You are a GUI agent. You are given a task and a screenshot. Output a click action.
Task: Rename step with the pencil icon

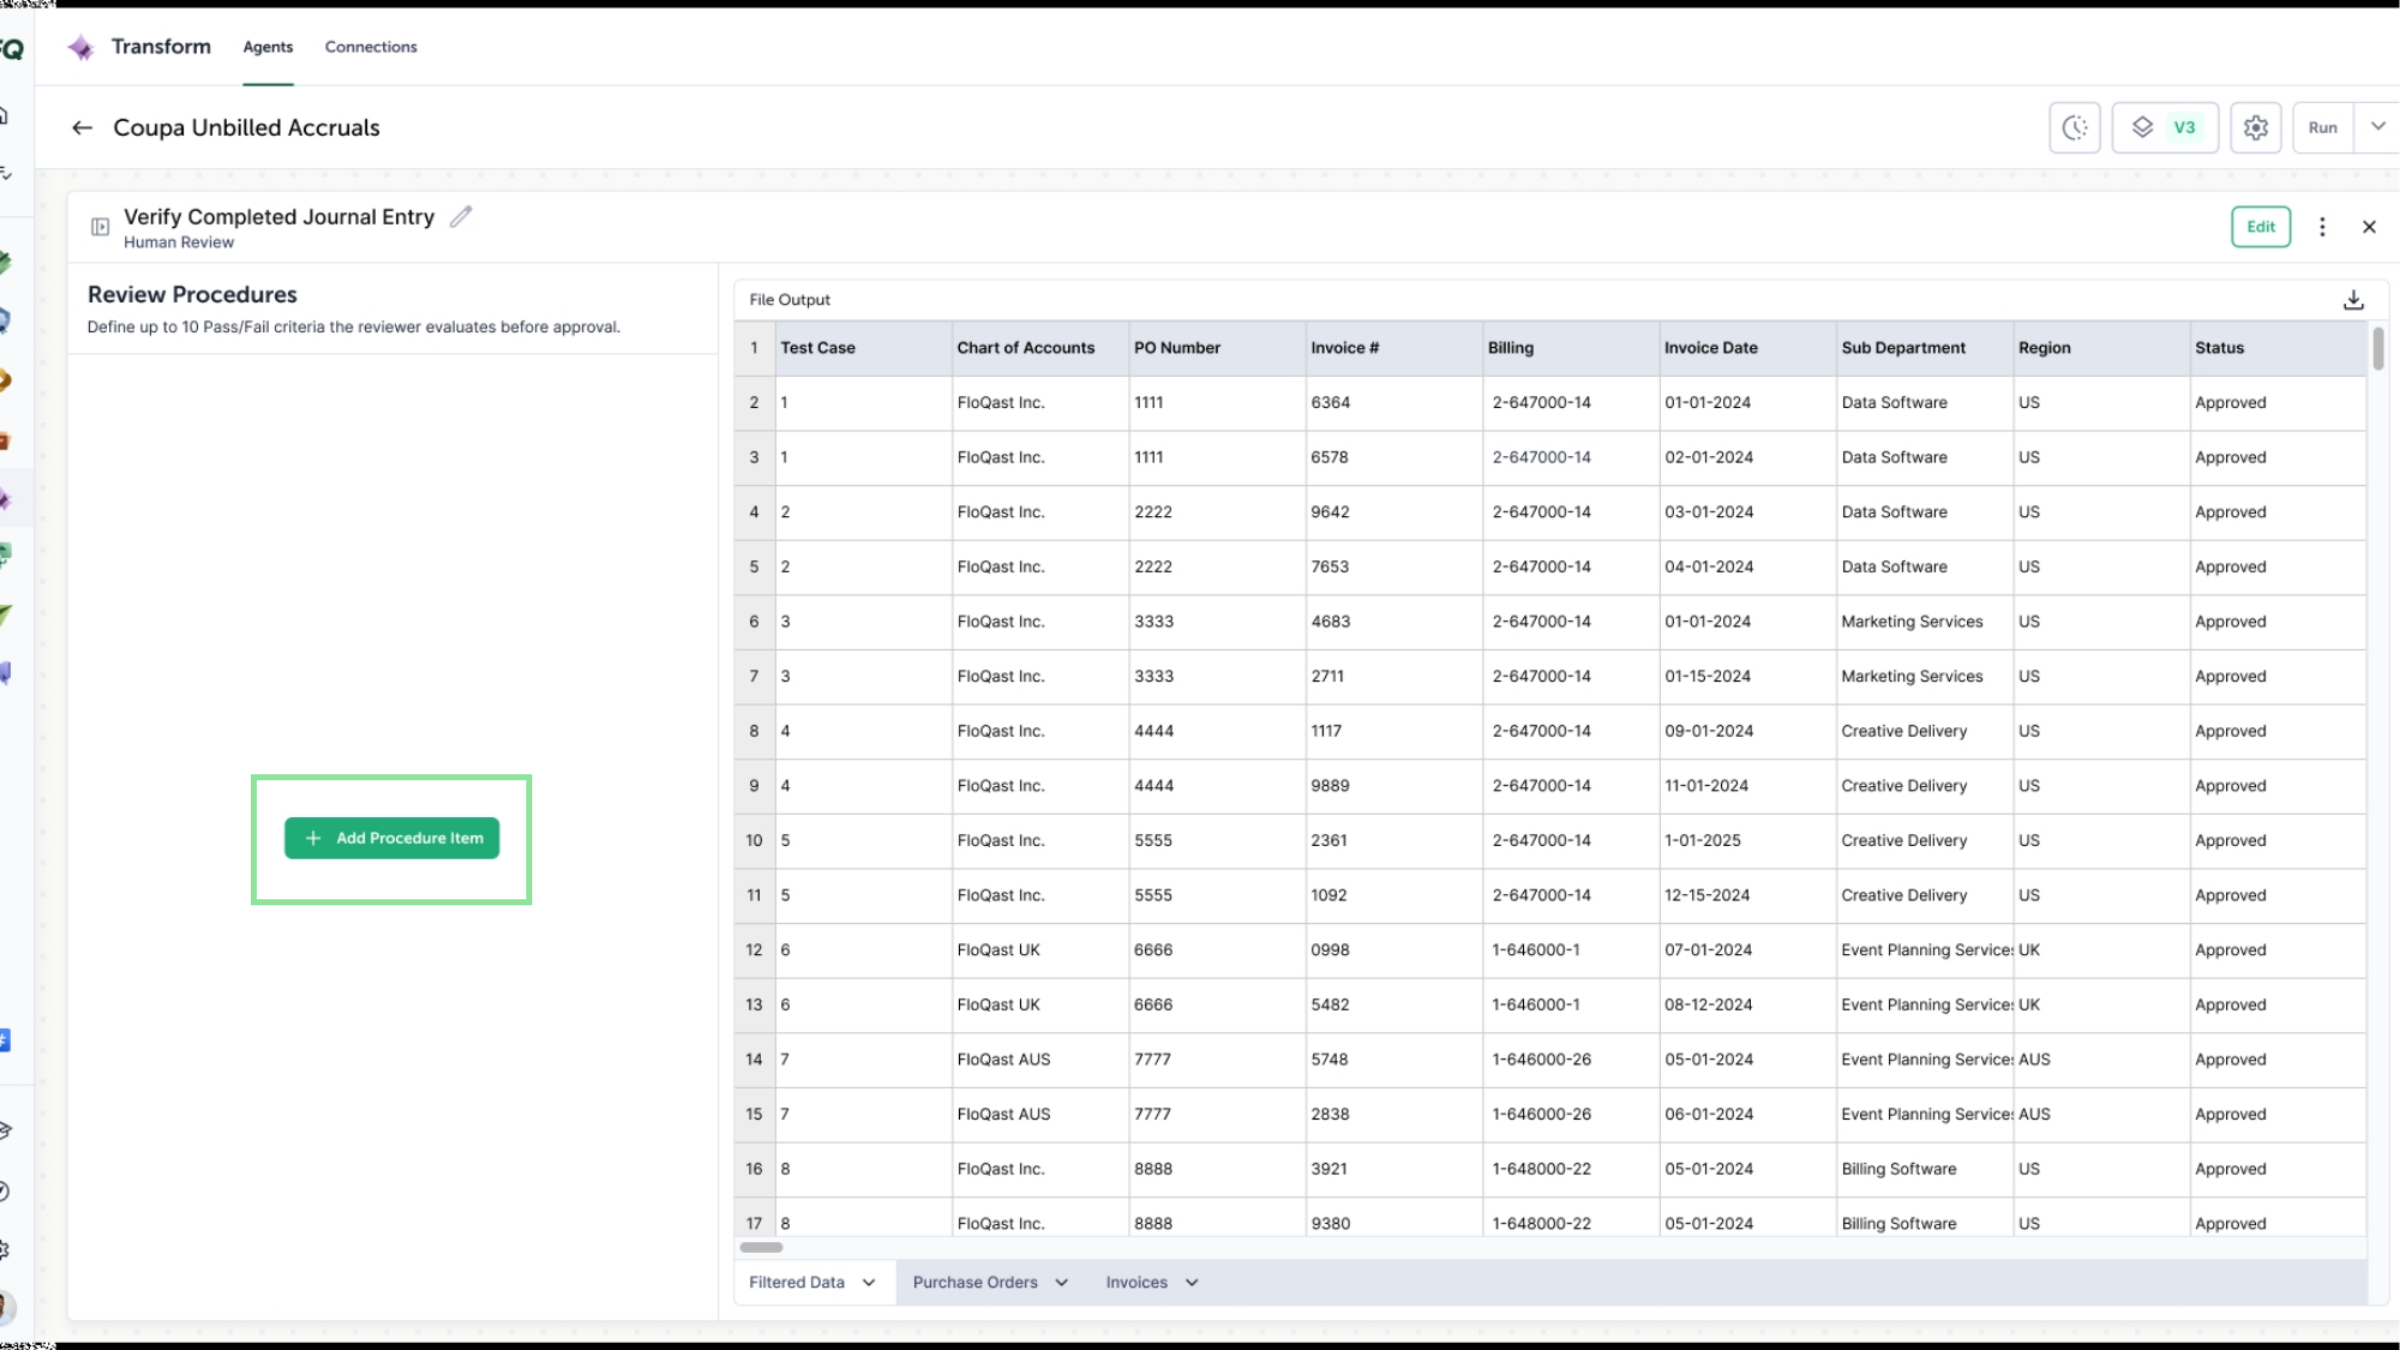[x=461, y=216]
